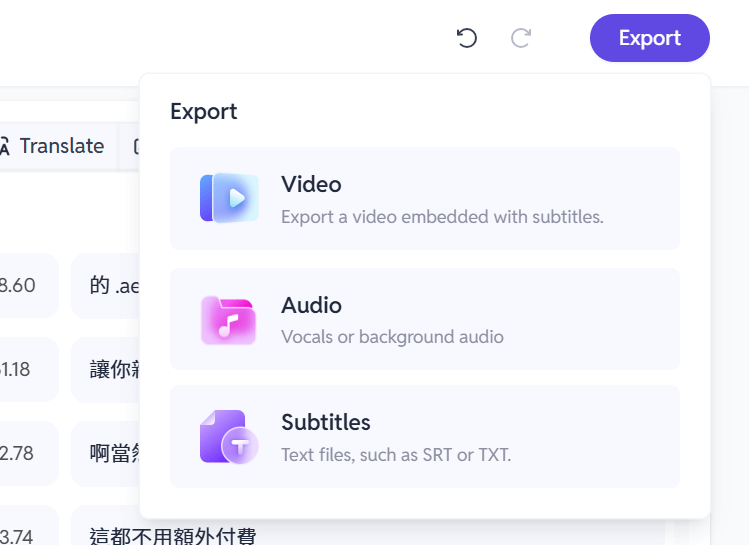Pick the Subtitles export option title
Screen dimensions: 749x545
326,422
